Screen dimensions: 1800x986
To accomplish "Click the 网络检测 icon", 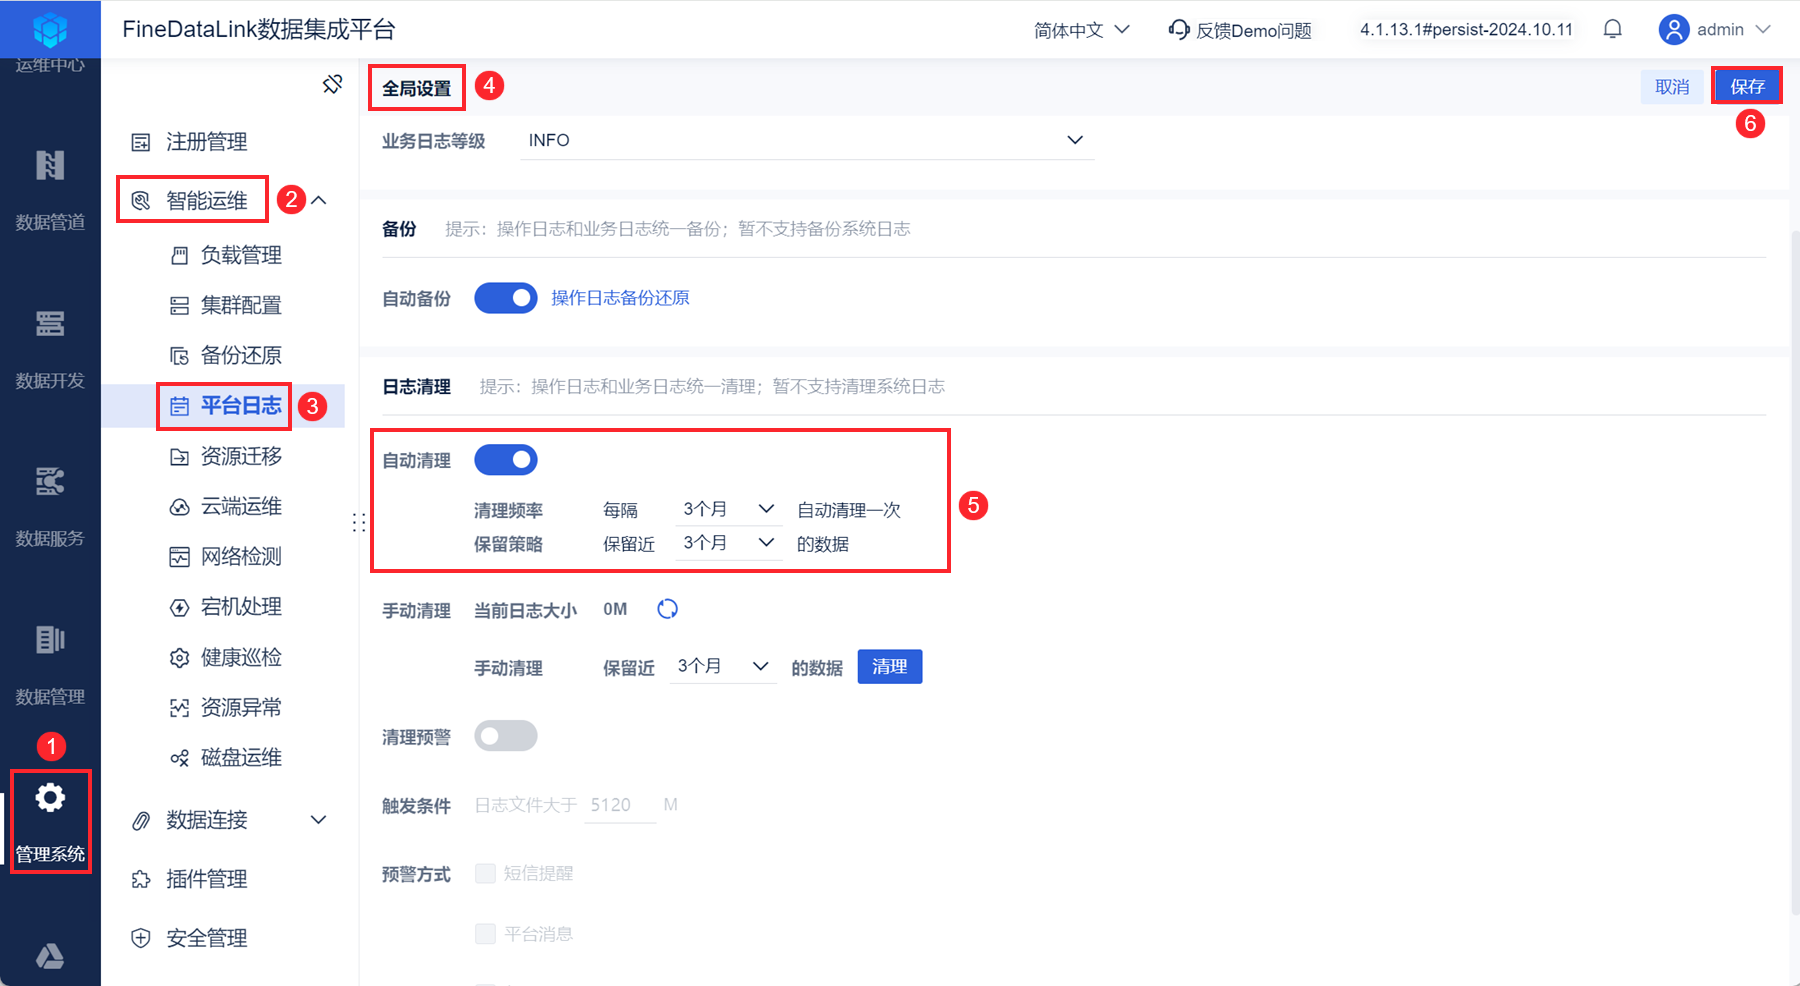I will (x=179, y=557).
